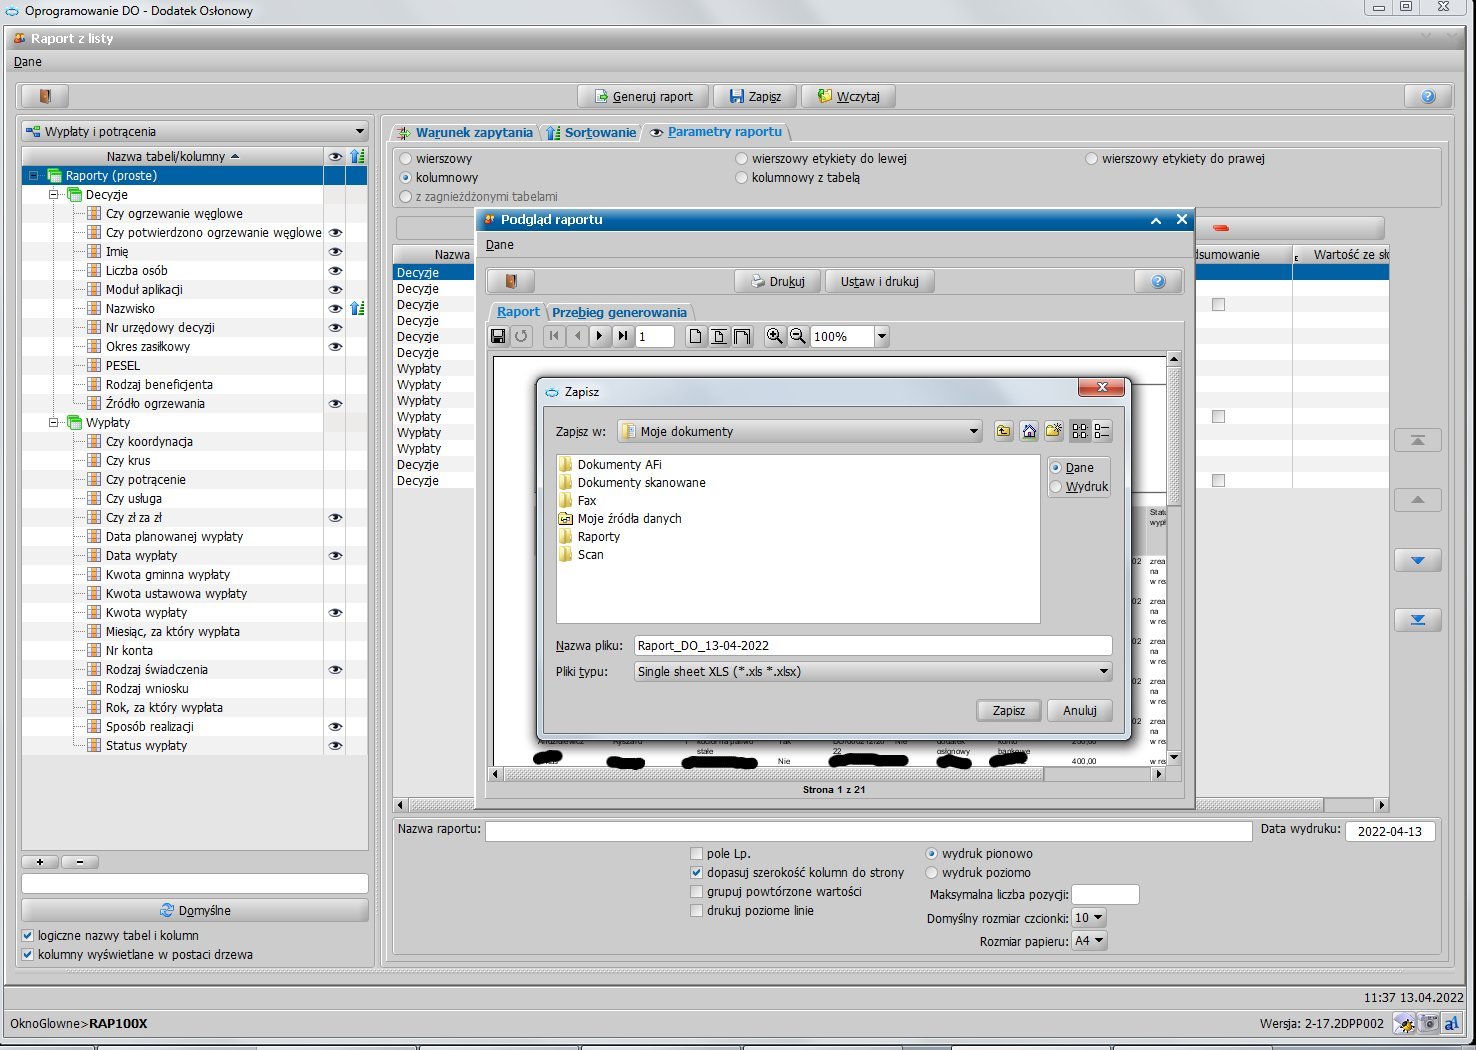Click Nazwa pliku text field
The height and width of the screenshot is (1050, 1476).
click(x=873, y=645)
